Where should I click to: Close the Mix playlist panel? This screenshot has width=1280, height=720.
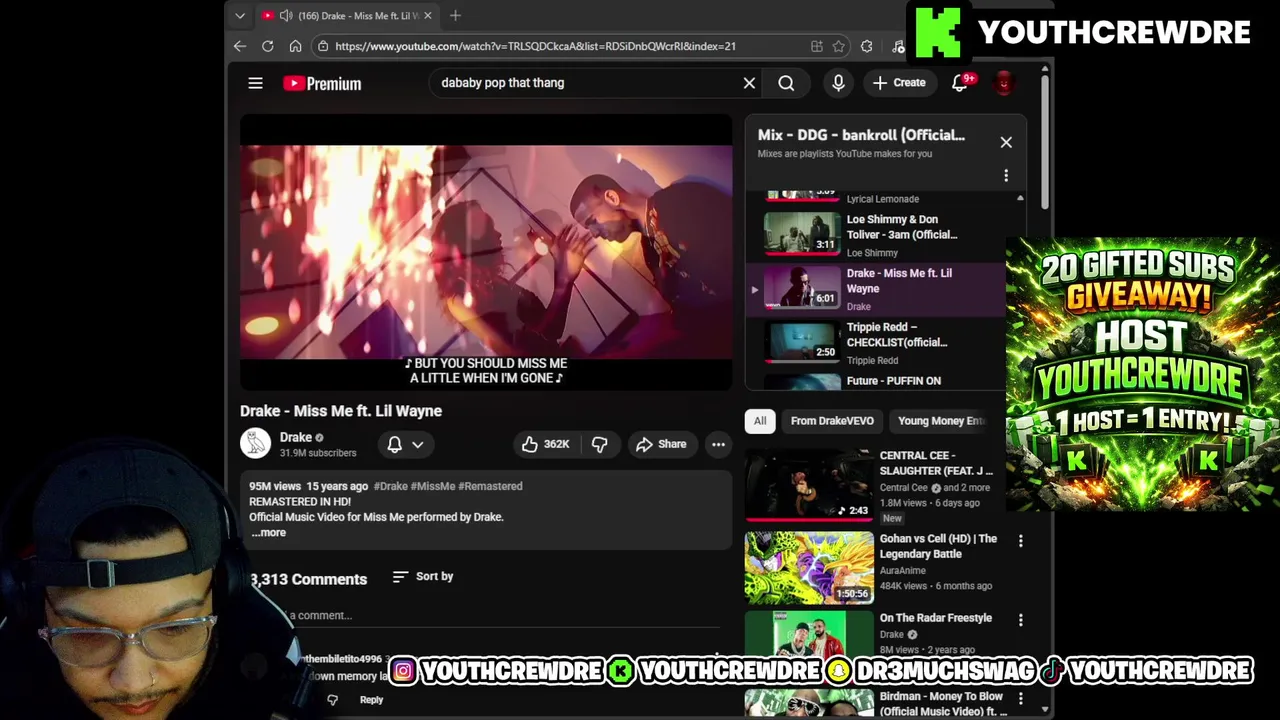1006,142
